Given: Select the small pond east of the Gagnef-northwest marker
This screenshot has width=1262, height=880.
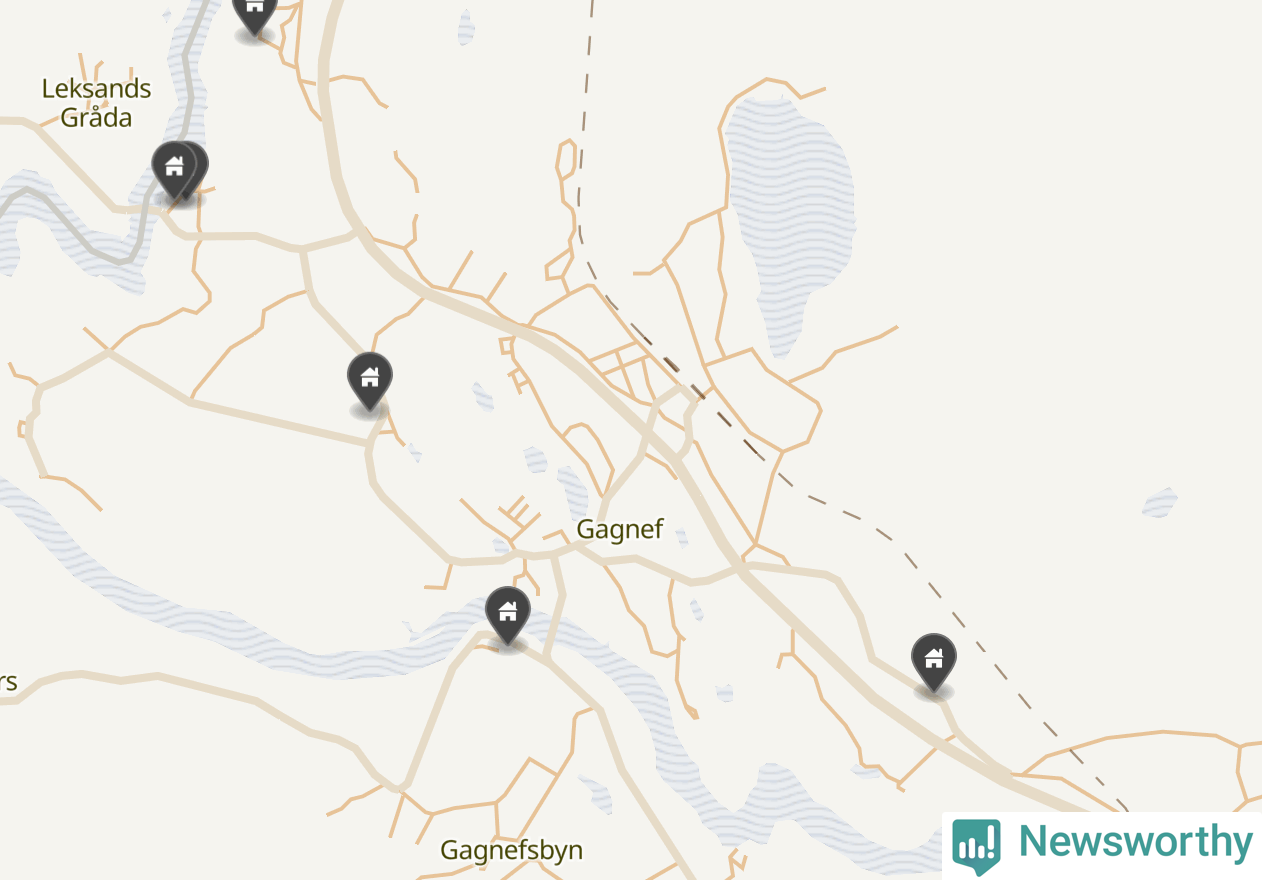Looking at the screenshot, I should [483, 397].
